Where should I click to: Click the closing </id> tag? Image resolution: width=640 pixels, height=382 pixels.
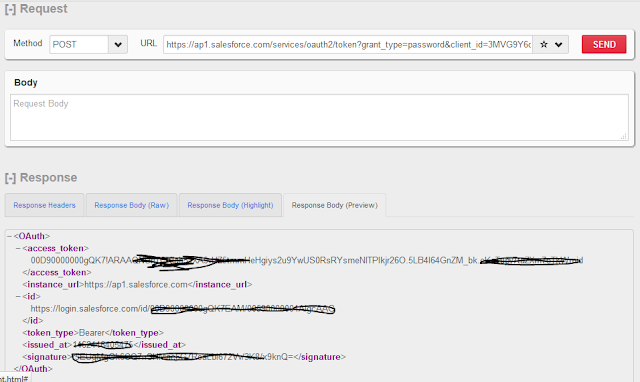point(33,320)
